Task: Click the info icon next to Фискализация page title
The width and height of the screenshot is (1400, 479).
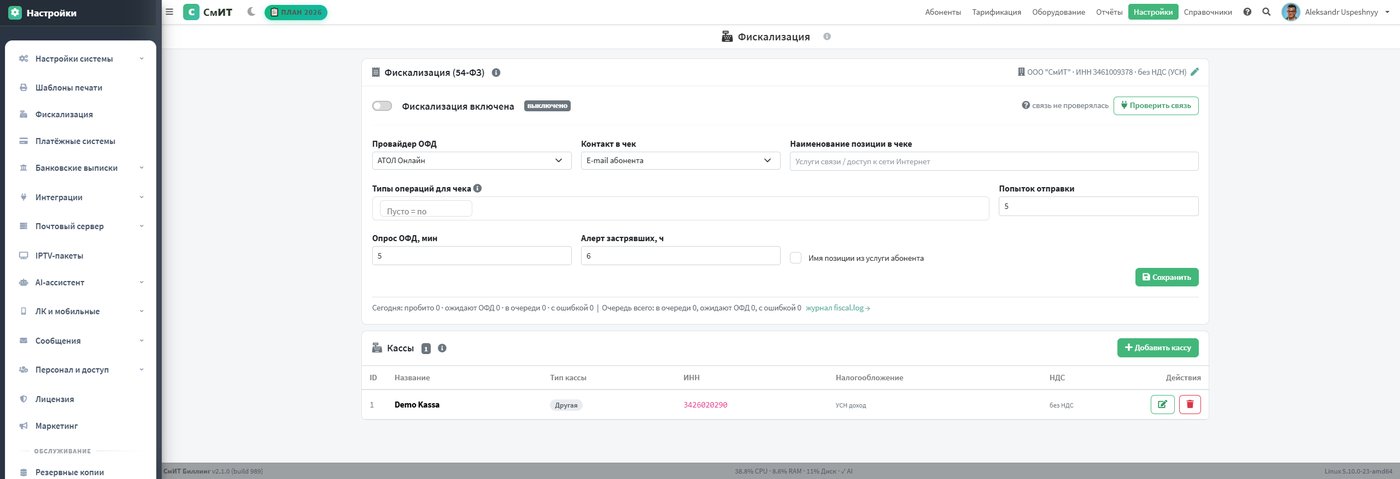Action: (x=827, y=36)
